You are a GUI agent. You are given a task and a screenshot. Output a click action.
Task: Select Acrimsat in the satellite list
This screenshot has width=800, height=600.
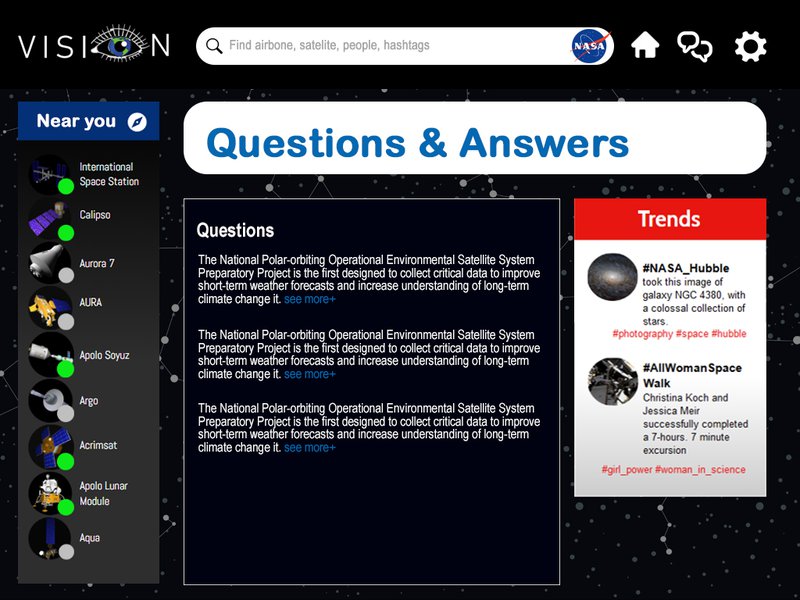[x=98, y=445]
